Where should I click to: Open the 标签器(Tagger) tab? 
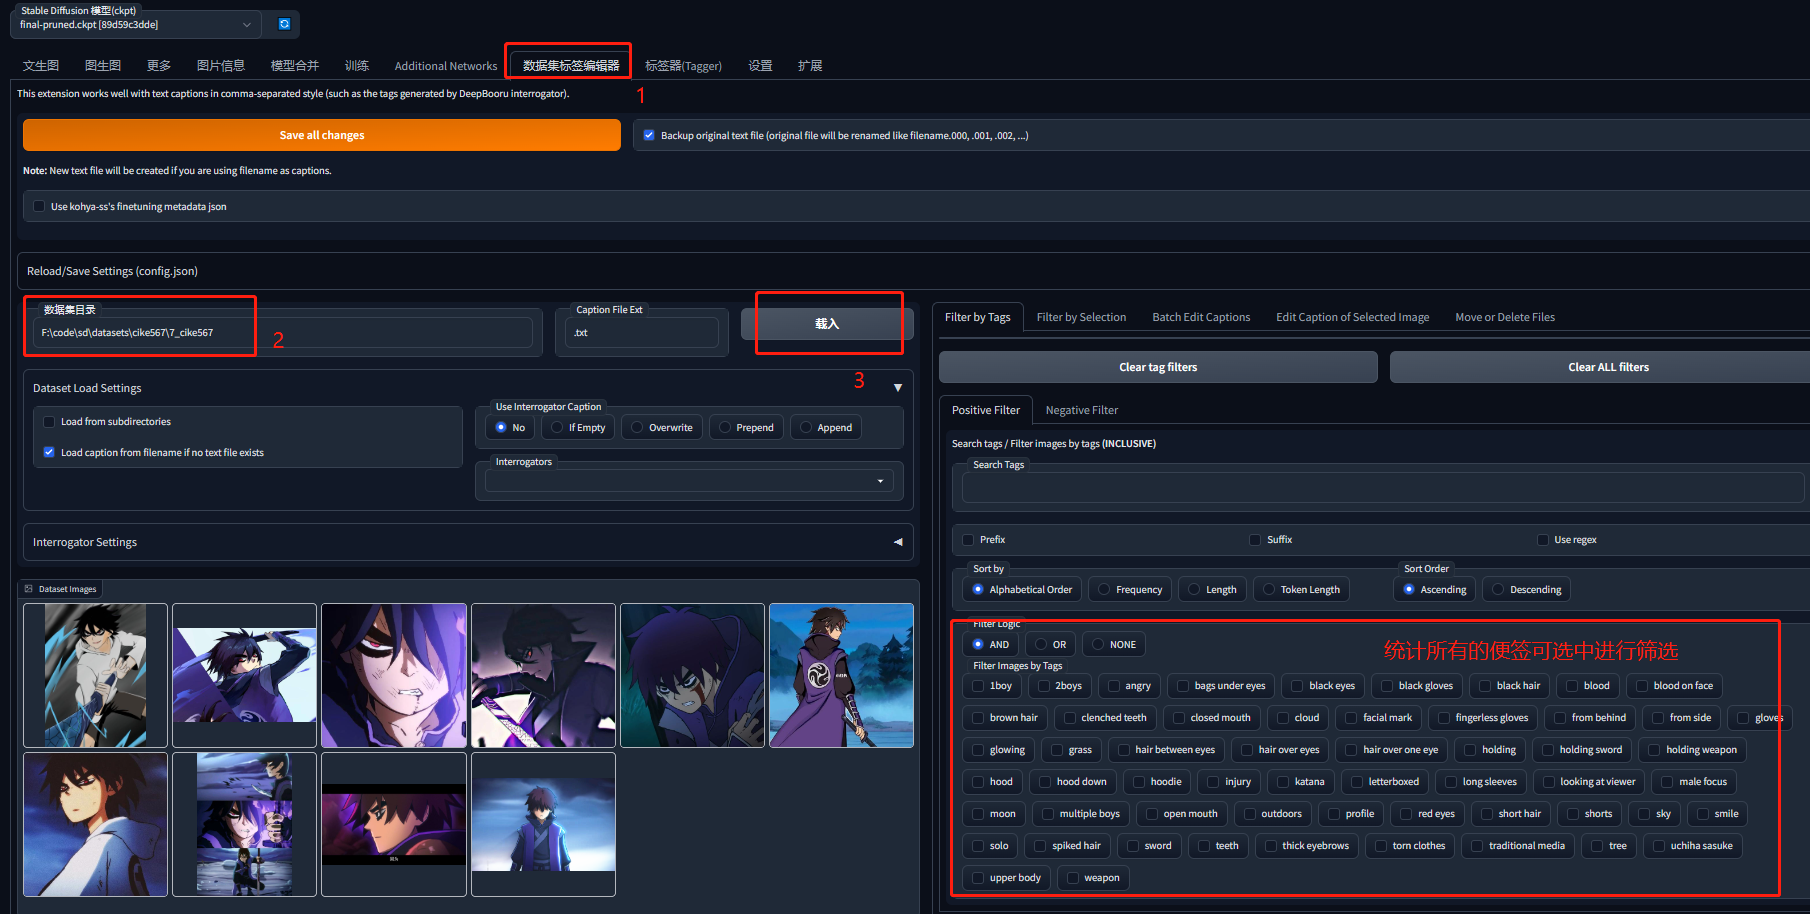click(x=683, y=66)
